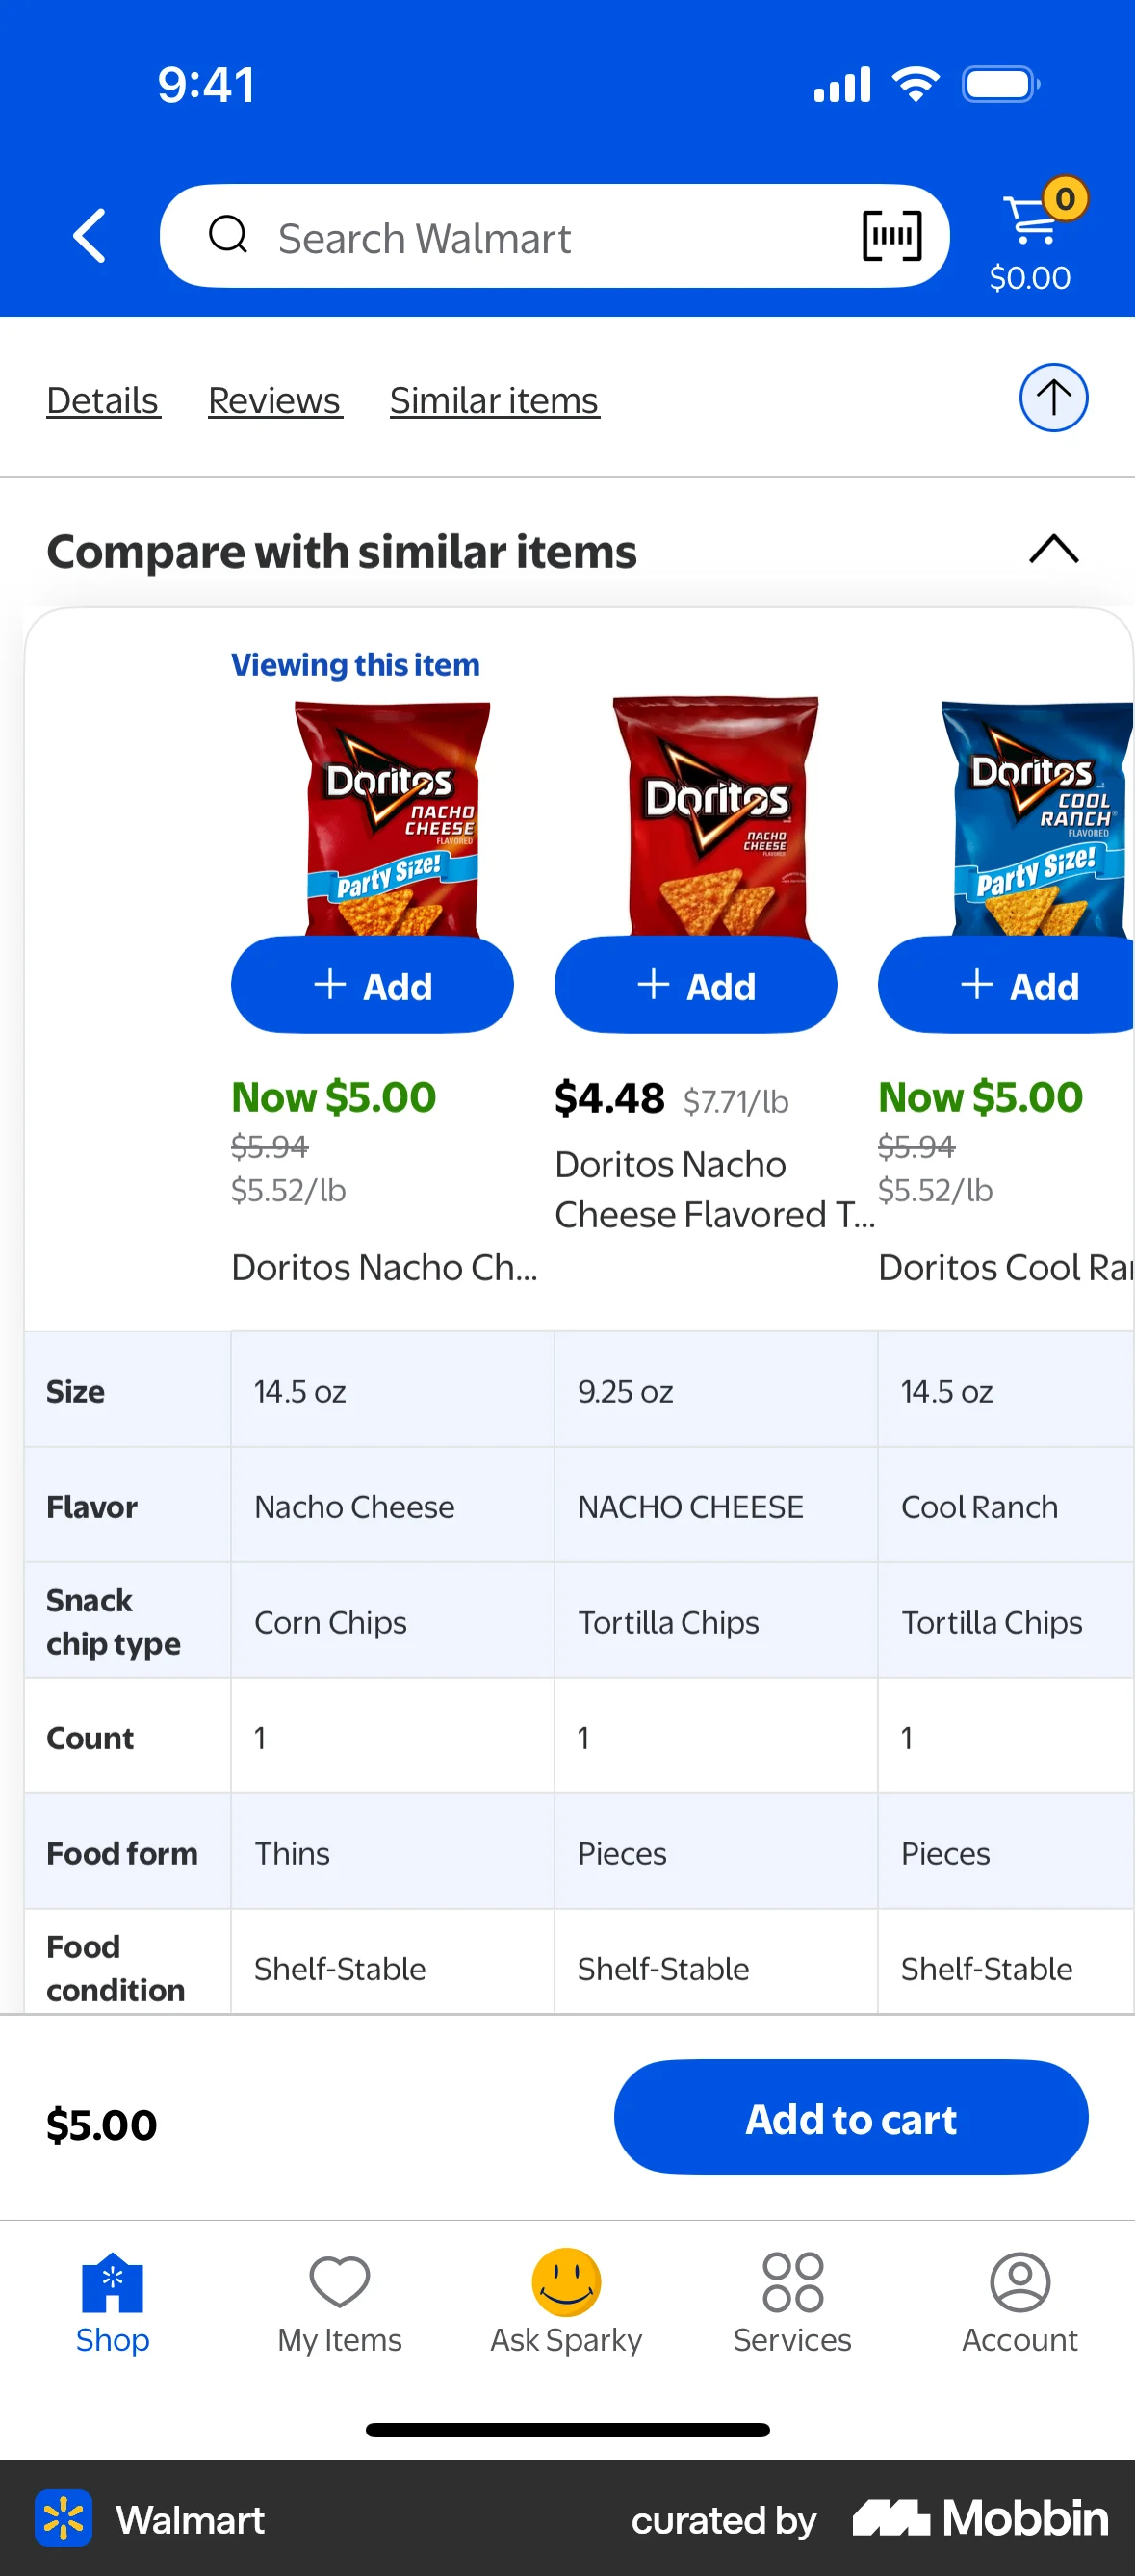Open Ask Sparky assistant

click(565, 2310)
